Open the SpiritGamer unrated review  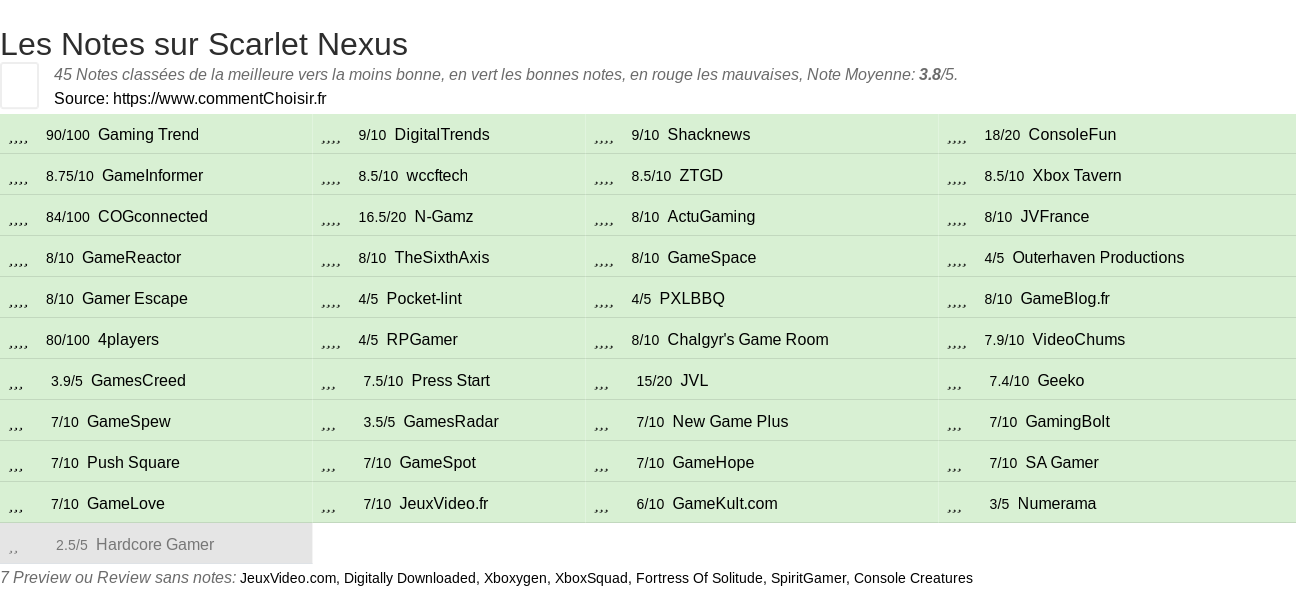click(809, 578)
